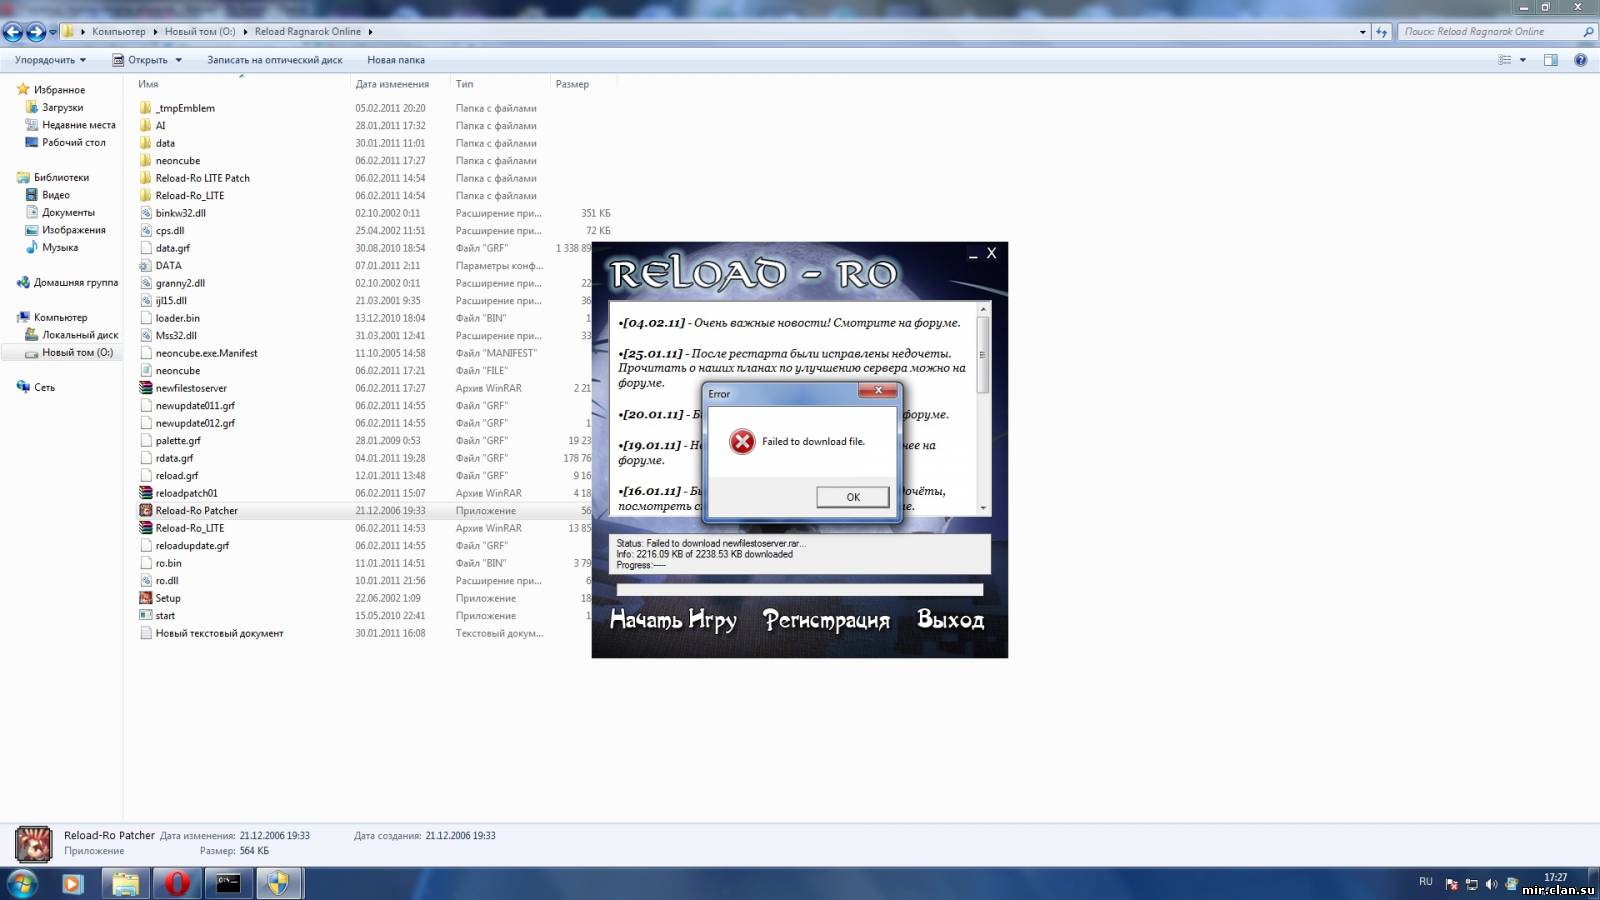Screen dimensions: 1600x900
Task: Sort by the Размер column header
Action: click(572, 84)
